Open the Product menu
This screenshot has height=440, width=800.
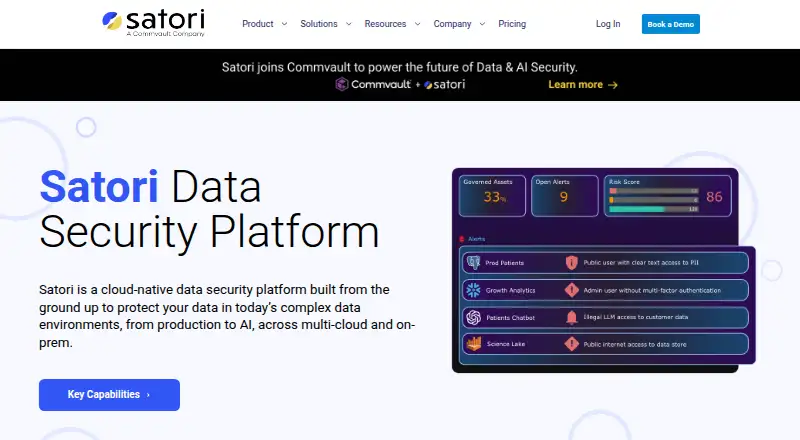pyautogui.click(x=258, y=24)
